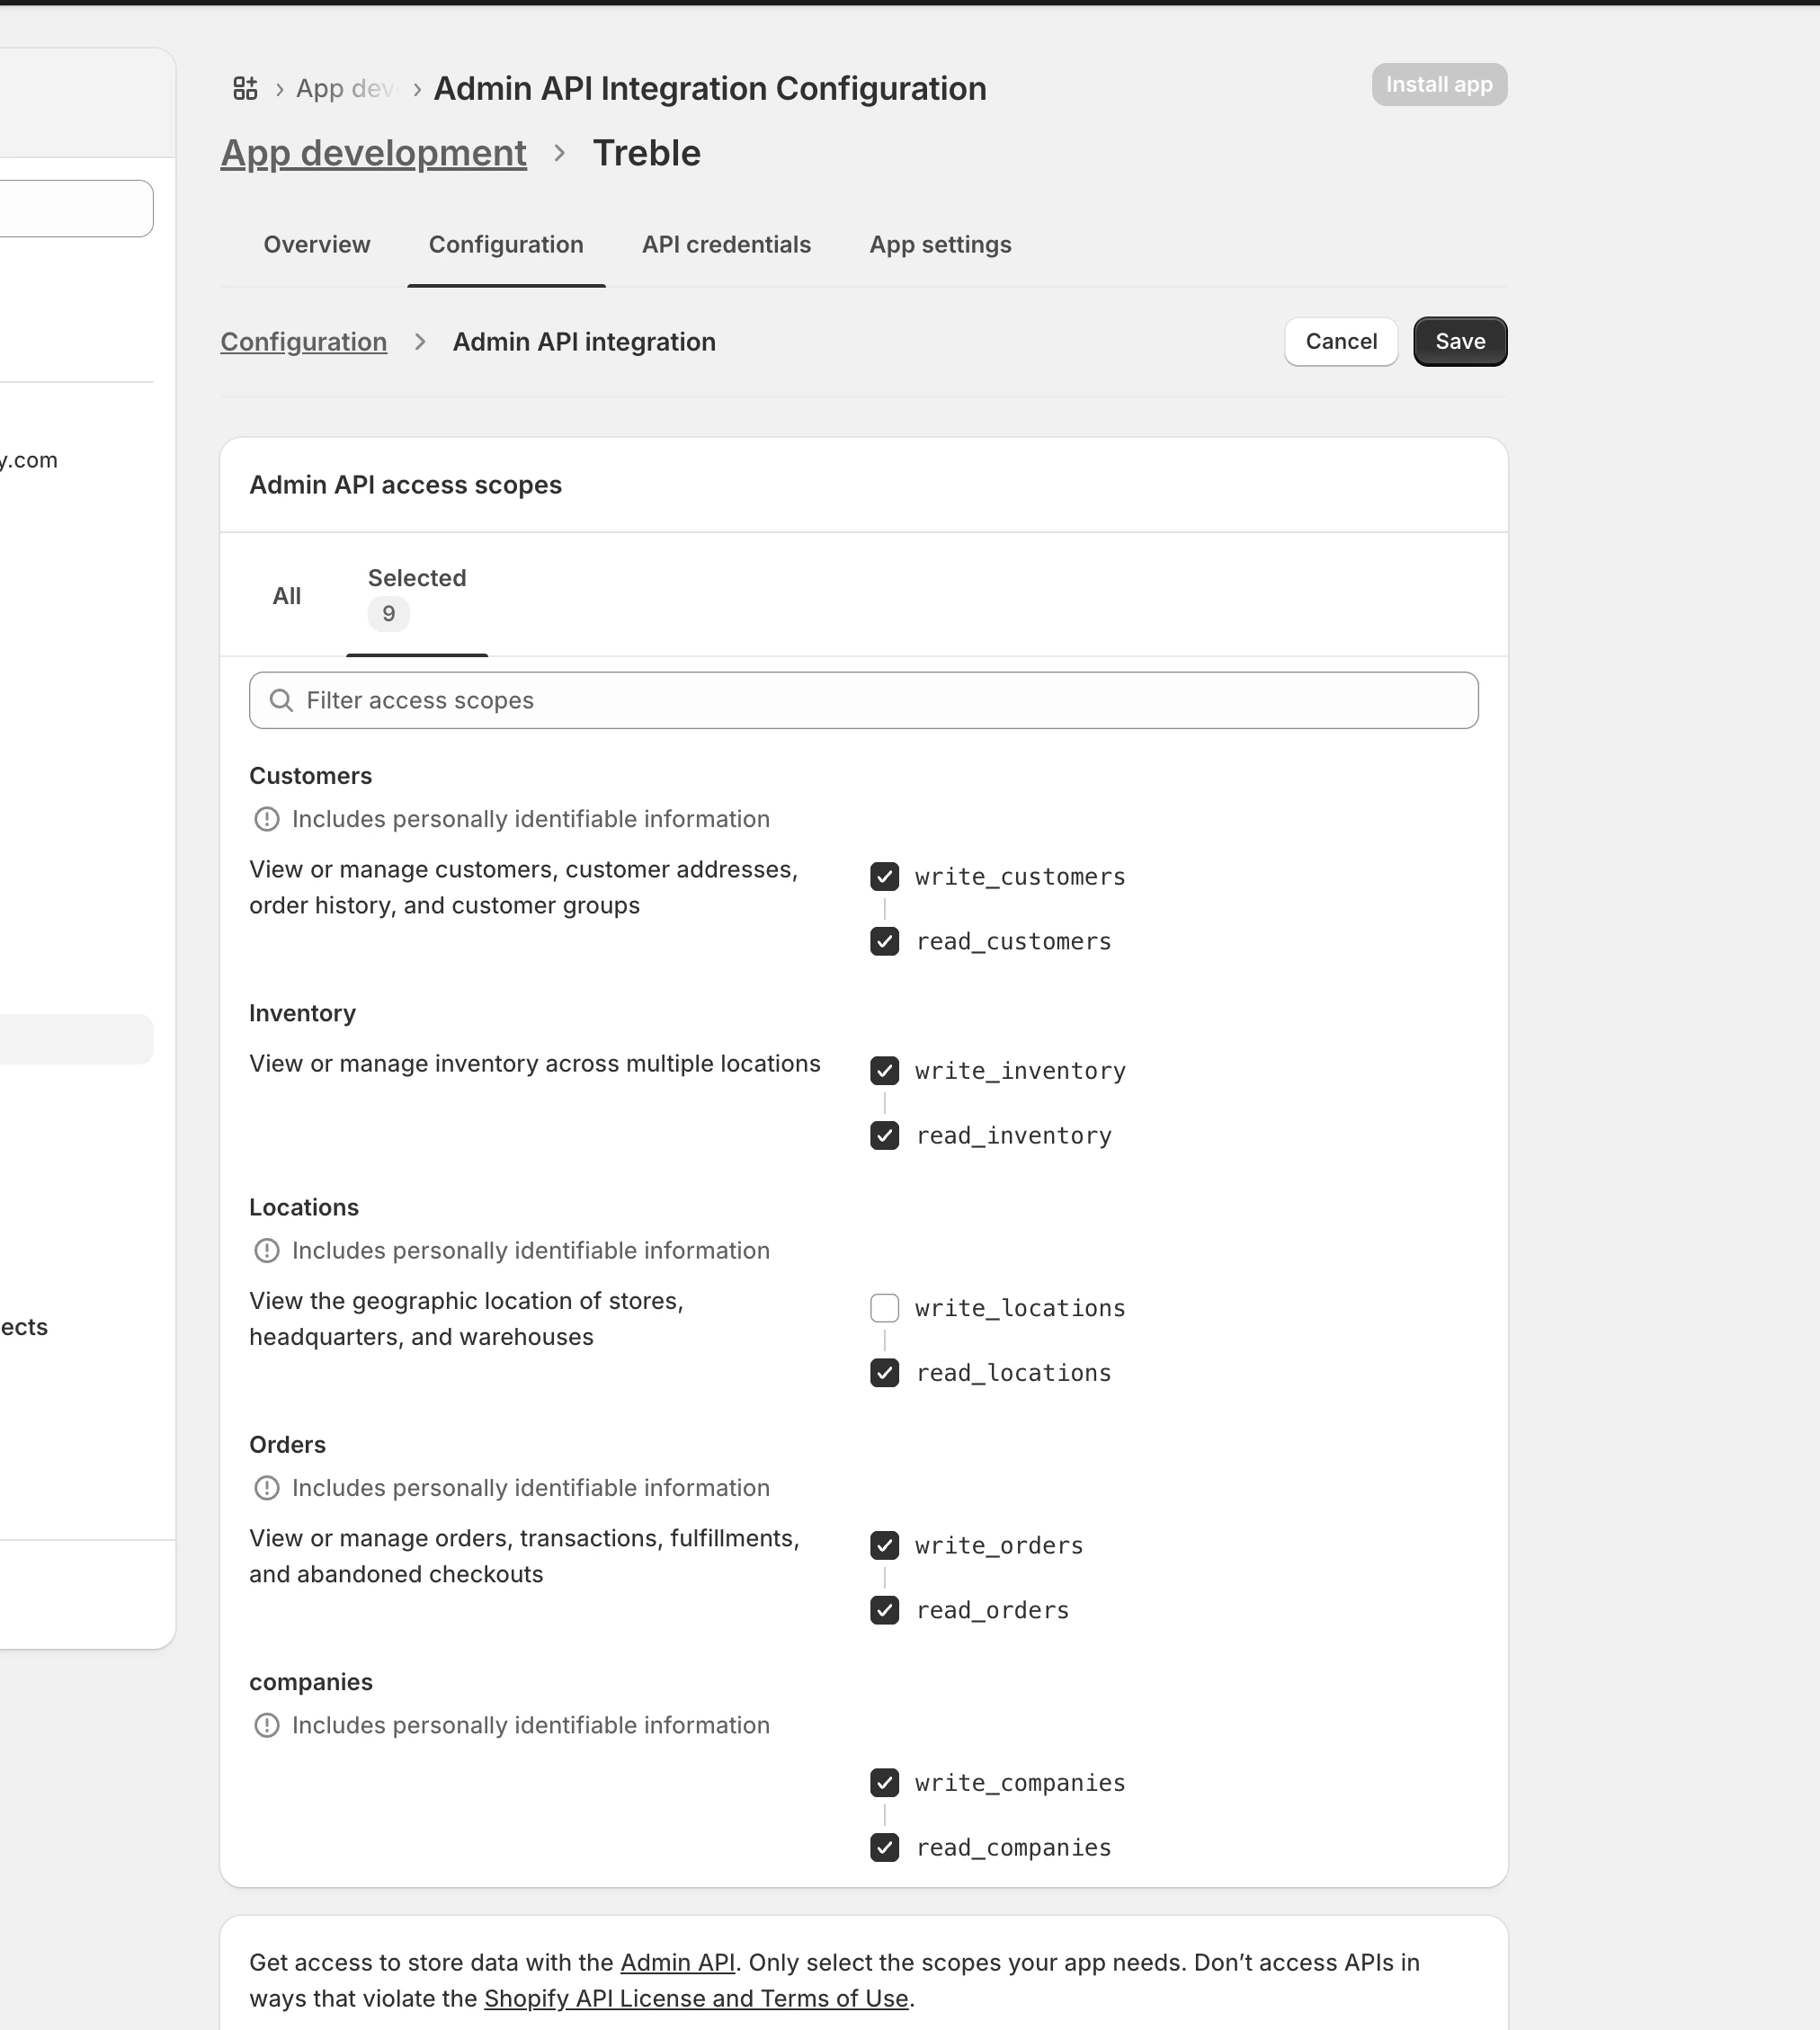Click the info icon under Locations heading
This screenshot has height=2030, width=1820.
click(267, 1251)
